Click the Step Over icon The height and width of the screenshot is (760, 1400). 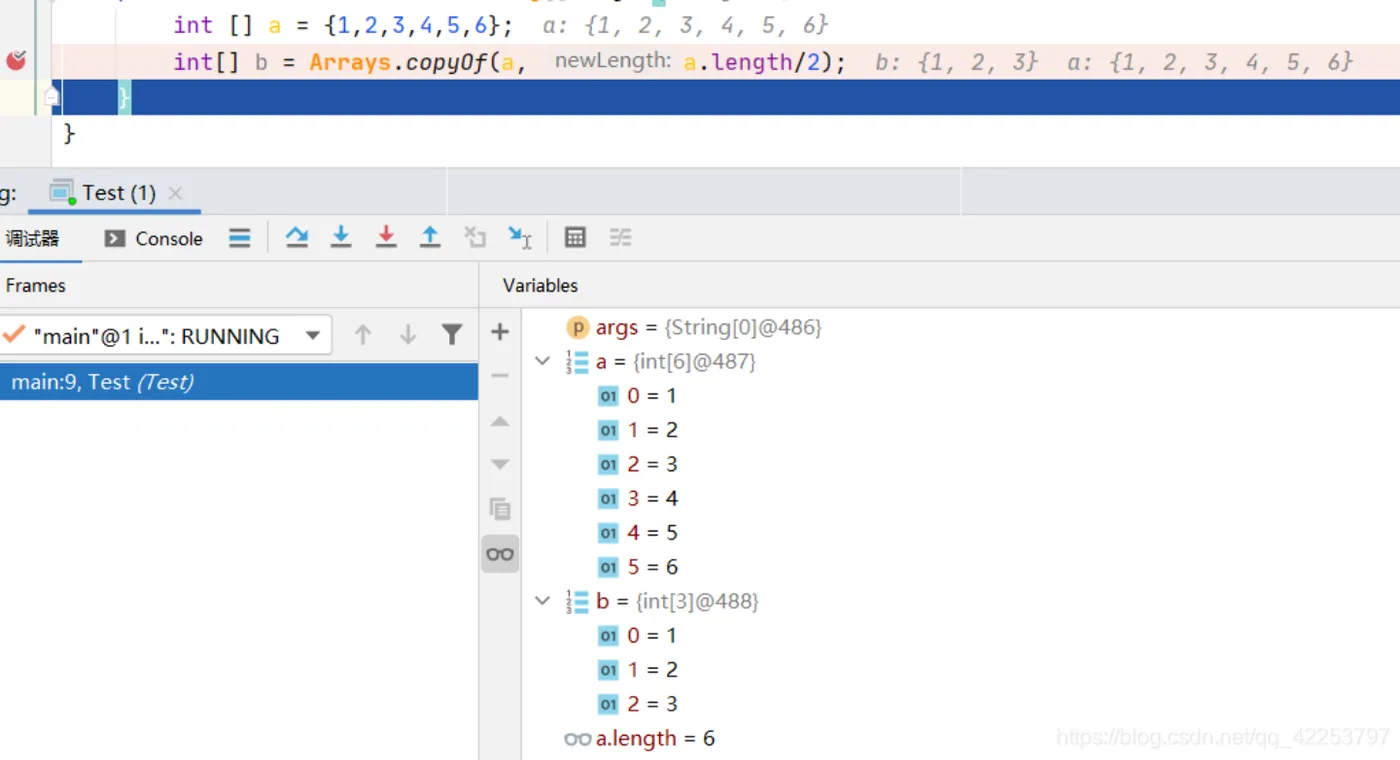(x=297, y=237)
